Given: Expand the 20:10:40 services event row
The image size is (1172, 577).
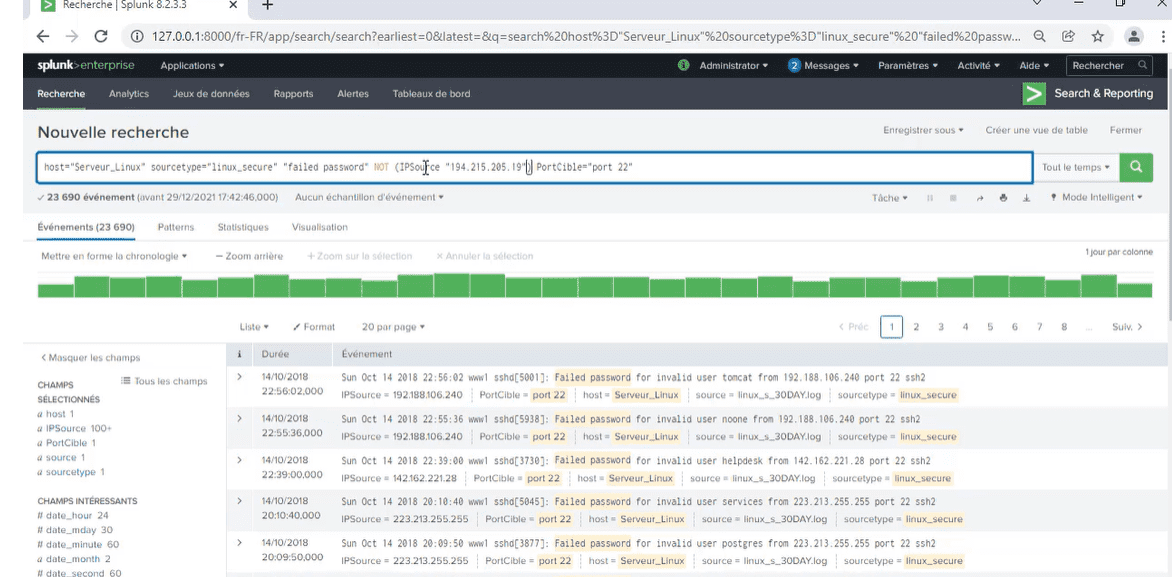Looking at the screenshot, I should tap(239, 501).
